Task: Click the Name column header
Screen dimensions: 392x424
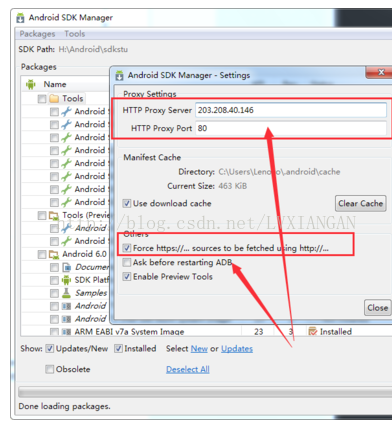Action: 55,84
